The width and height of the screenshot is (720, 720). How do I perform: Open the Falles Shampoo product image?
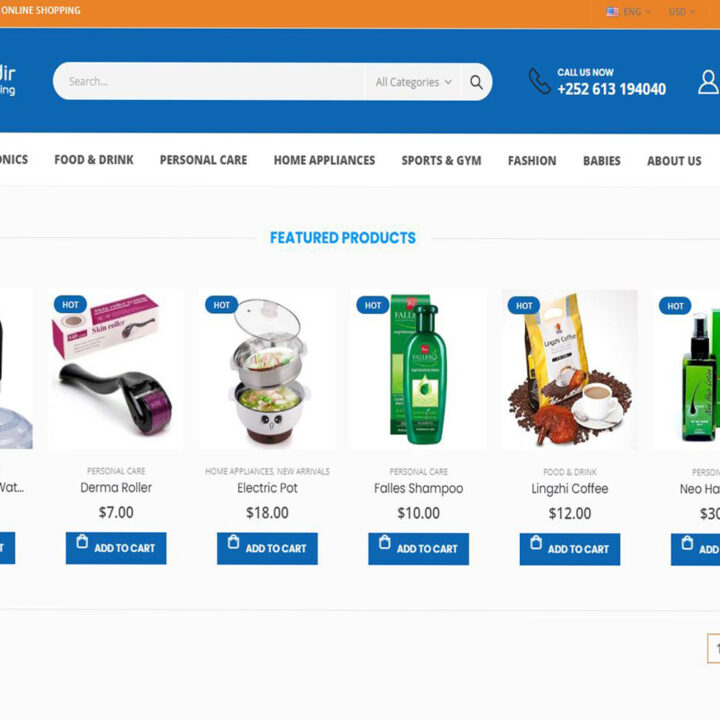click(418, 370)
